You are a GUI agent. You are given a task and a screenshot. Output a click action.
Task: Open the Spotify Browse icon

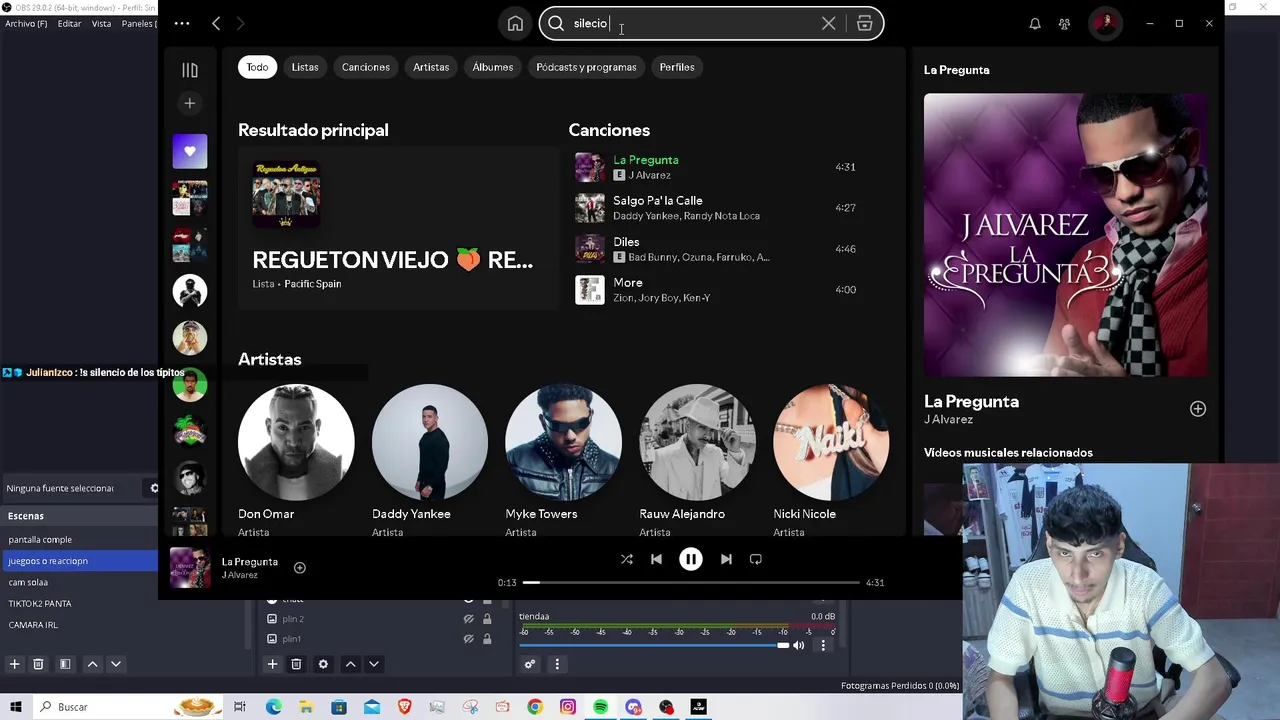[x=865, y=24]
